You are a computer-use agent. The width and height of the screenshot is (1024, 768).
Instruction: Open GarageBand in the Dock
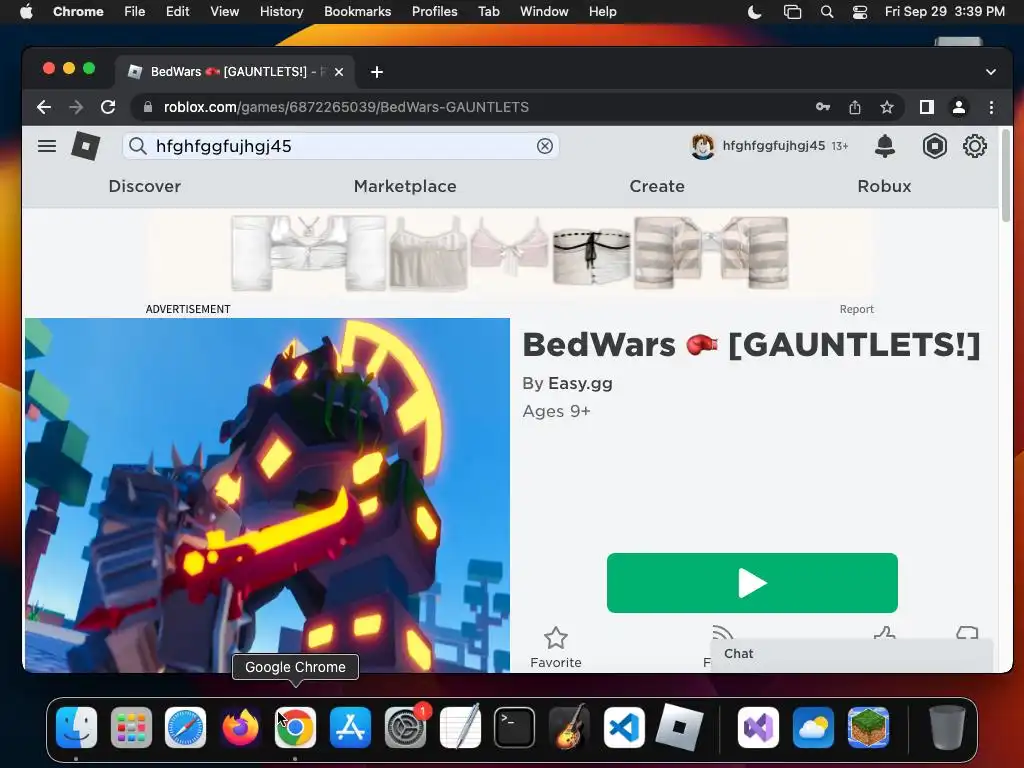[x=569, y=727]
